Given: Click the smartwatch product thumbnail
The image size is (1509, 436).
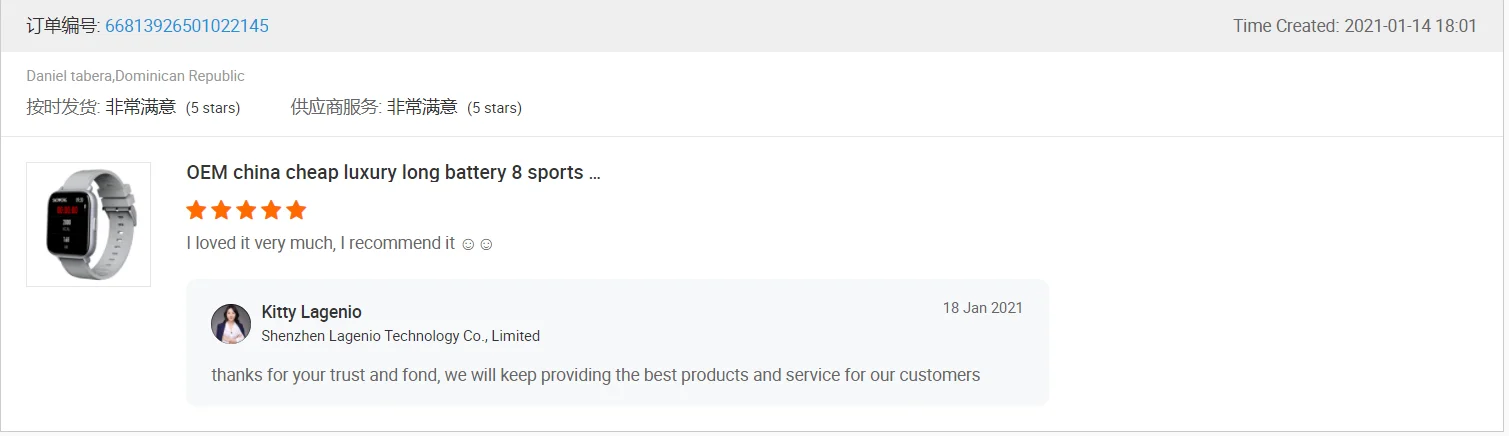Looking at the screenshot, I should (88, 224).
